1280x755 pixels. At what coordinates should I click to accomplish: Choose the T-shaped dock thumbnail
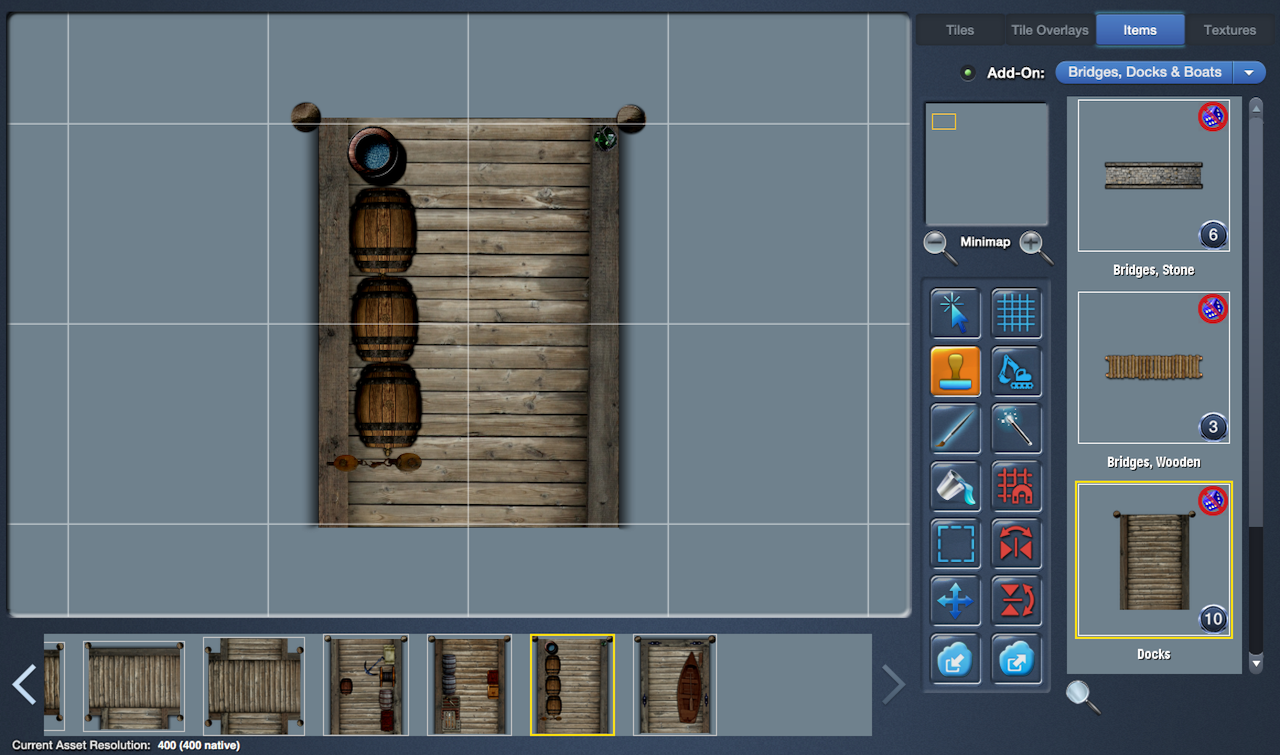coord(134,685)
